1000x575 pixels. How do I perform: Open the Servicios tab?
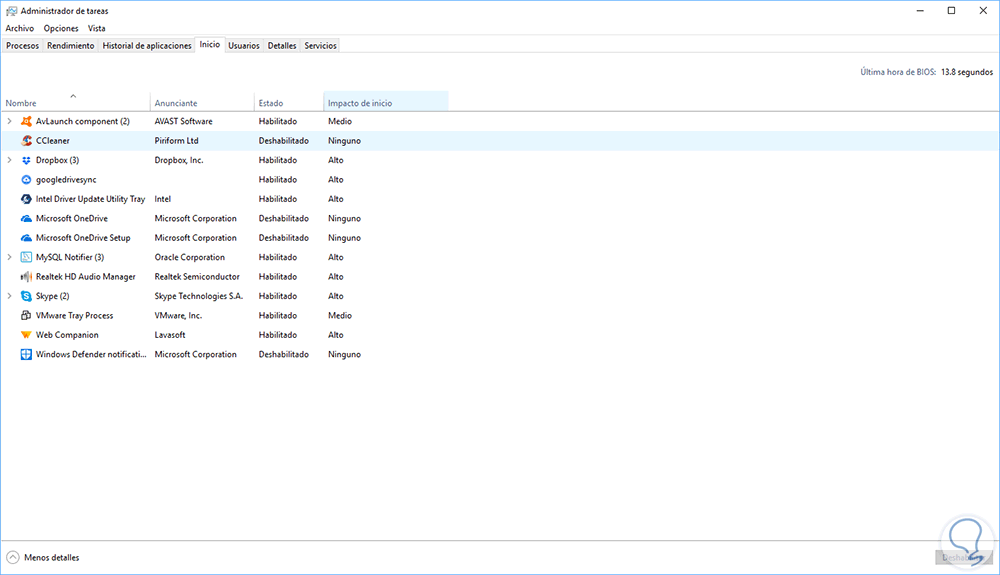[320, 46]
